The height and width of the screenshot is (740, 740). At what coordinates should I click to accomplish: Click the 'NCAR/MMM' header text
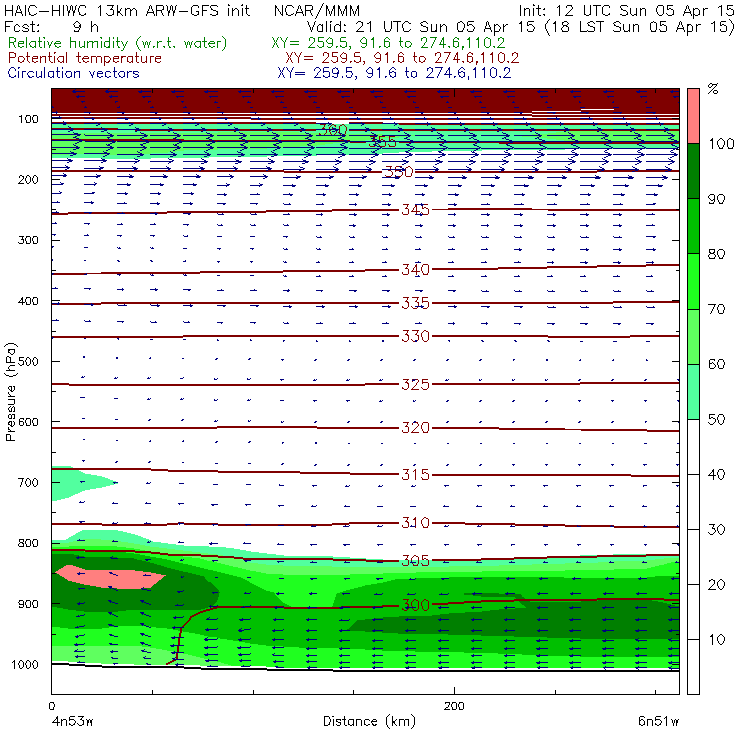(317, 10)
